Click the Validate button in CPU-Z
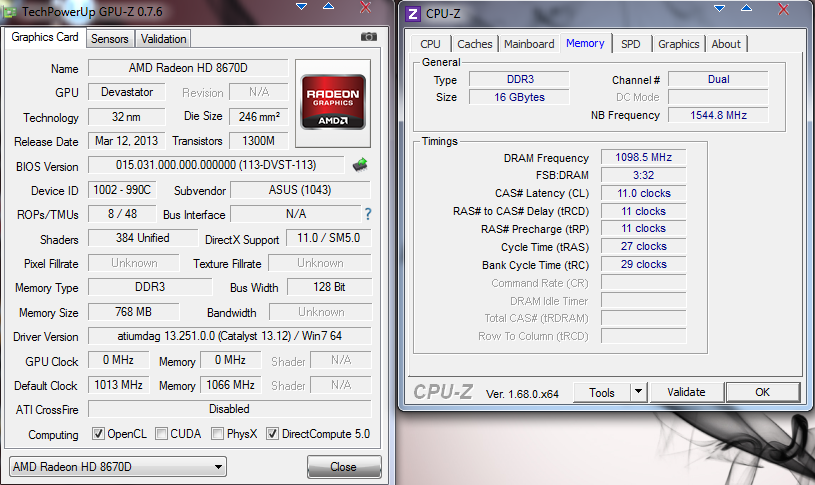815x485 pixels. tap(686, 392)
